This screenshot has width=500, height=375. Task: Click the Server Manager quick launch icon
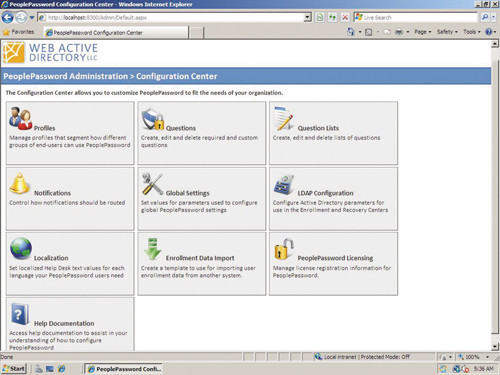pyautogui.click(x=39, y=369)
